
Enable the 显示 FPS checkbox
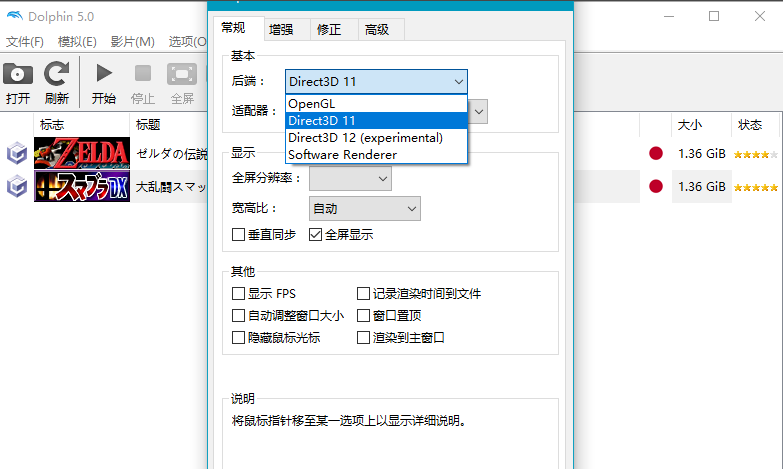pos(238,293)
